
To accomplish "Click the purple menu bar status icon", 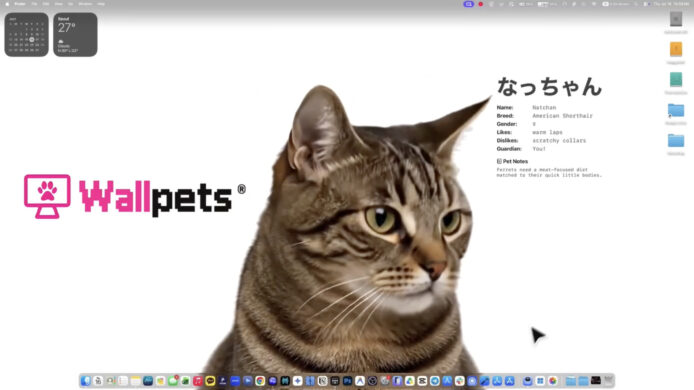I will pyautogui.click(x=468, y=4).
